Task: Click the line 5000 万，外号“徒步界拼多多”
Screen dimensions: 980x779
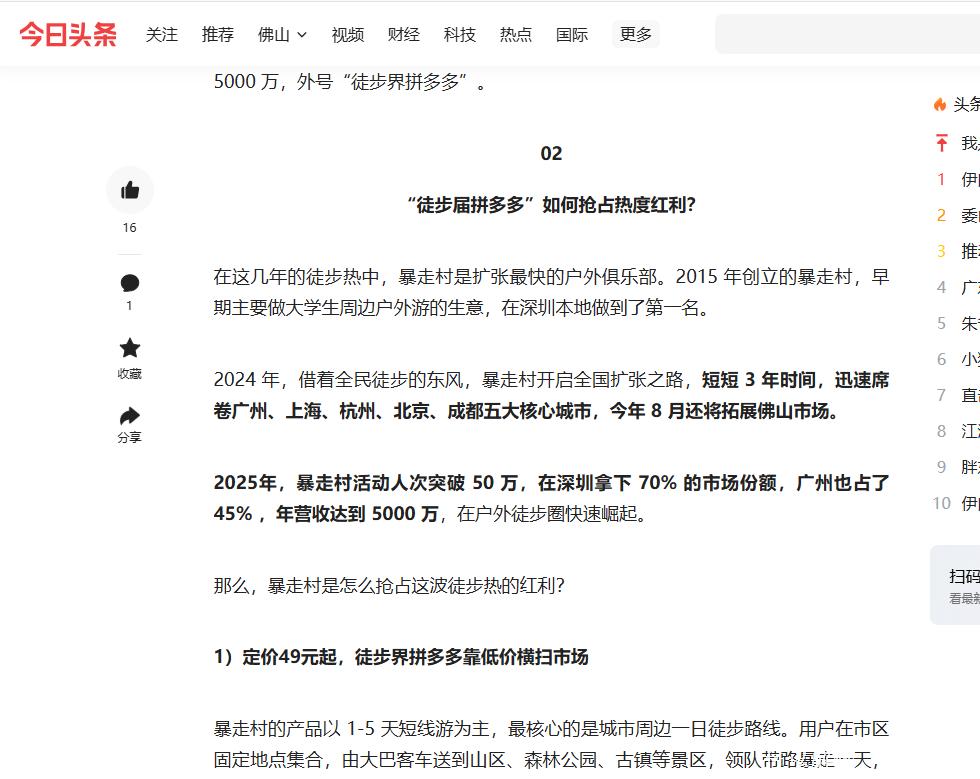Action: pyautogui.click(x=350, y=82)
